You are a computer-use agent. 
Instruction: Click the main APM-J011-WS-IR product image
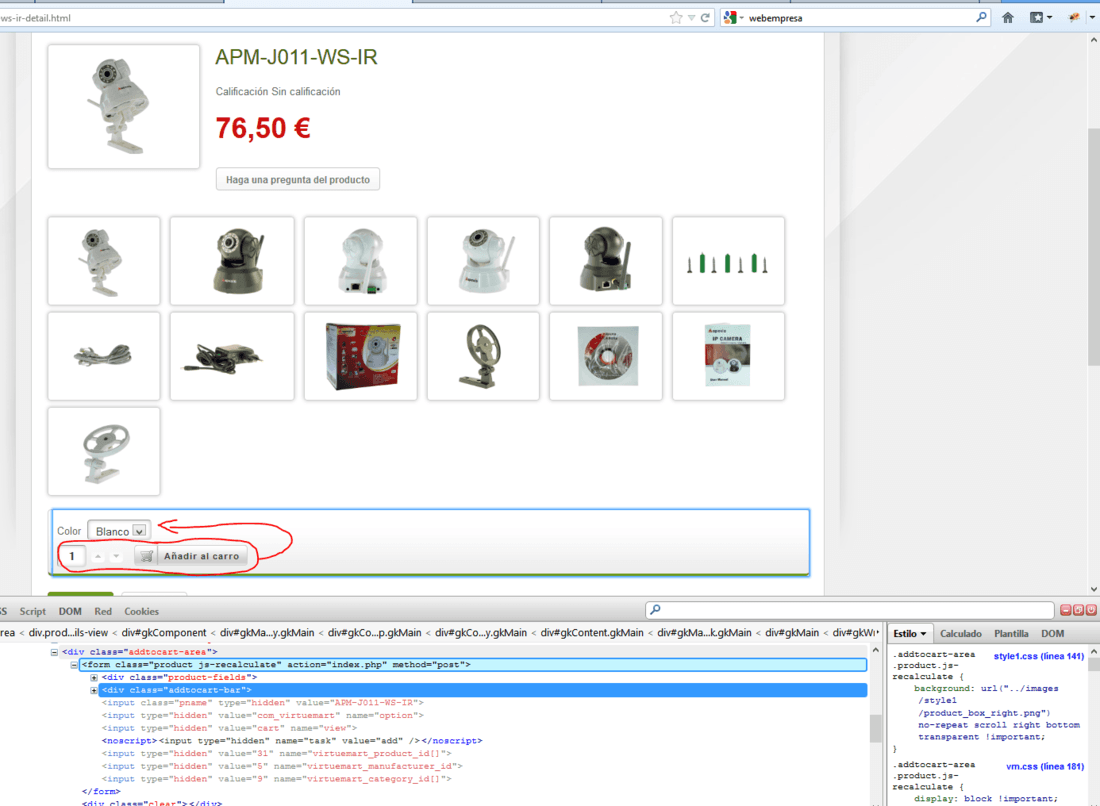pyautogui.click(x=123, y=107)
